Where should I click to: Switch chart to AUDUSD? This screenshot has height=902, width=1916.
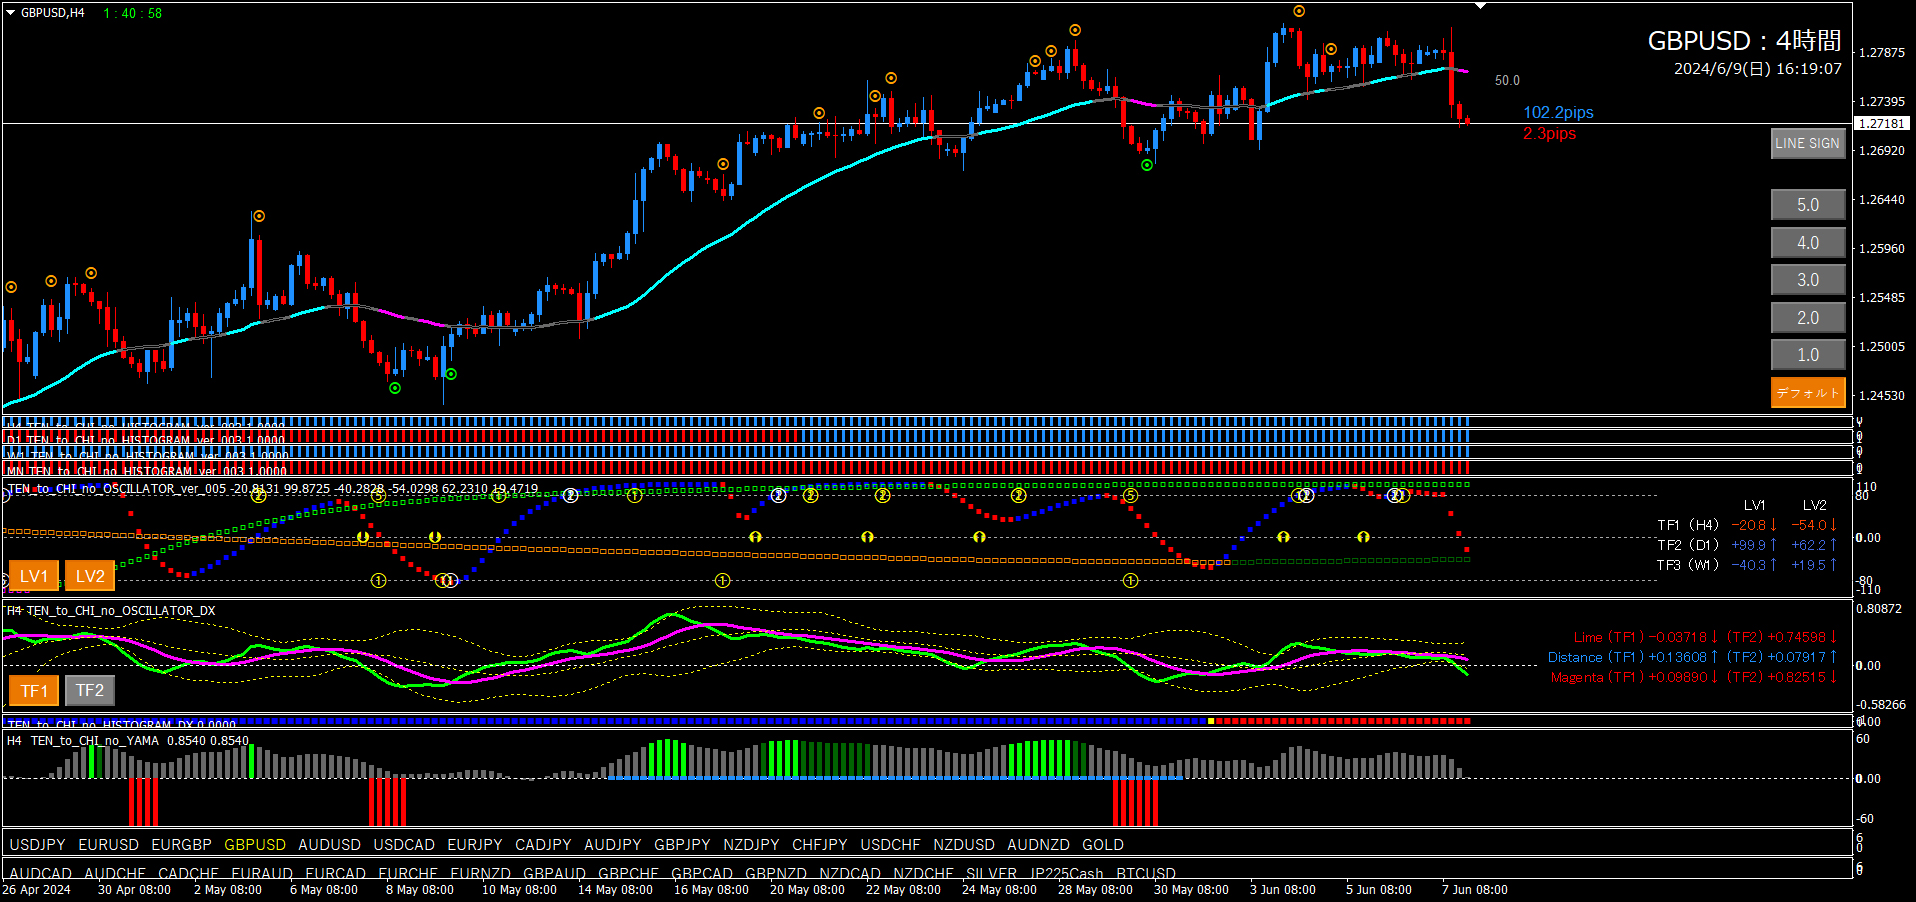coord(329,845)
